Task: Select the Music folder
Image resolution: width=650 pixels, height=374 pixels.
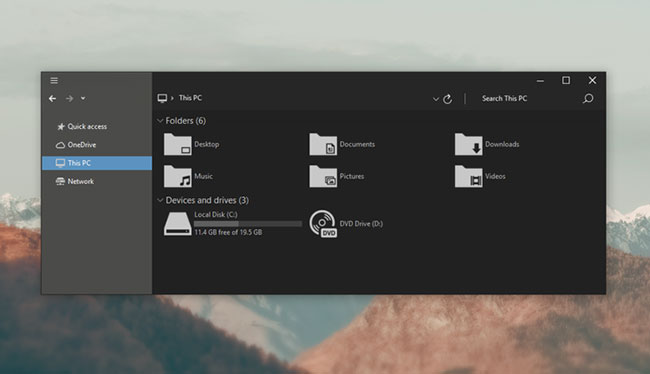Action: click(189, 176)
